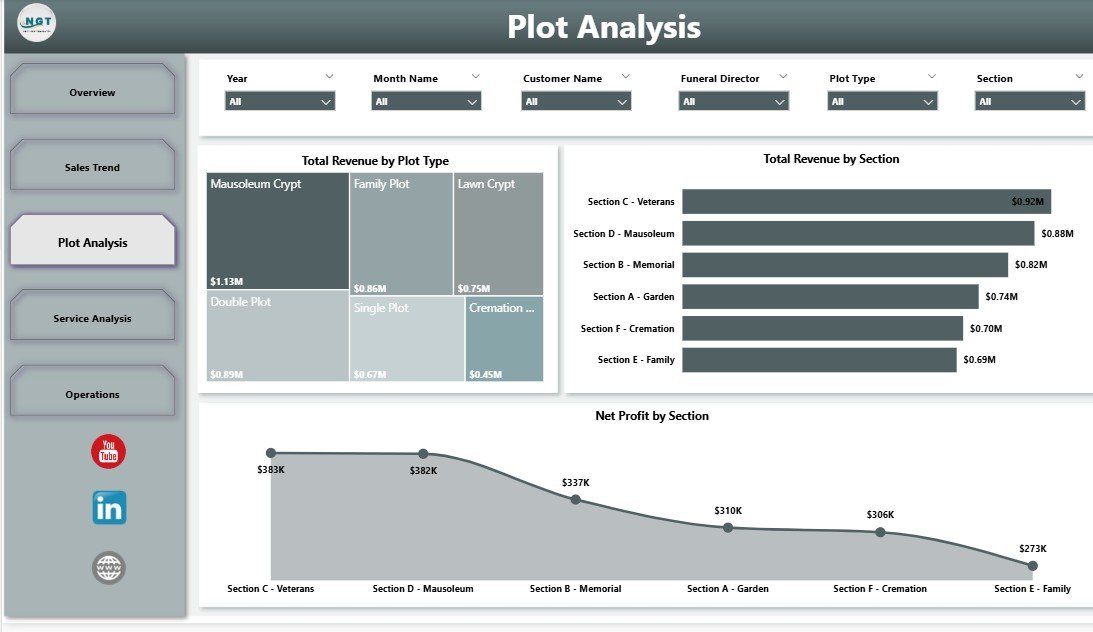The width and height of the screenshot is (1093, 632).
Task: Click the LinkedIn profile icon
Action: pos(107,508)
